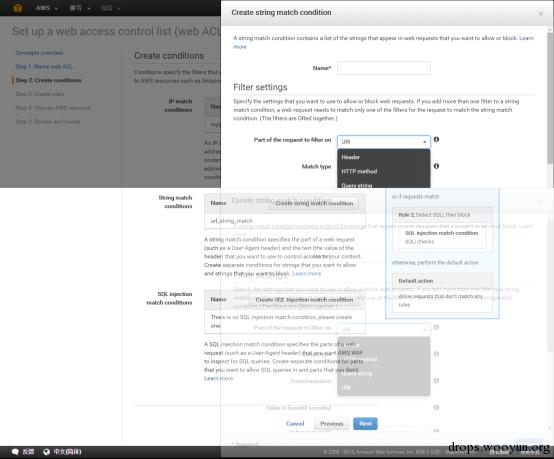Click Create SQL injection match condition button

(304, 300)
